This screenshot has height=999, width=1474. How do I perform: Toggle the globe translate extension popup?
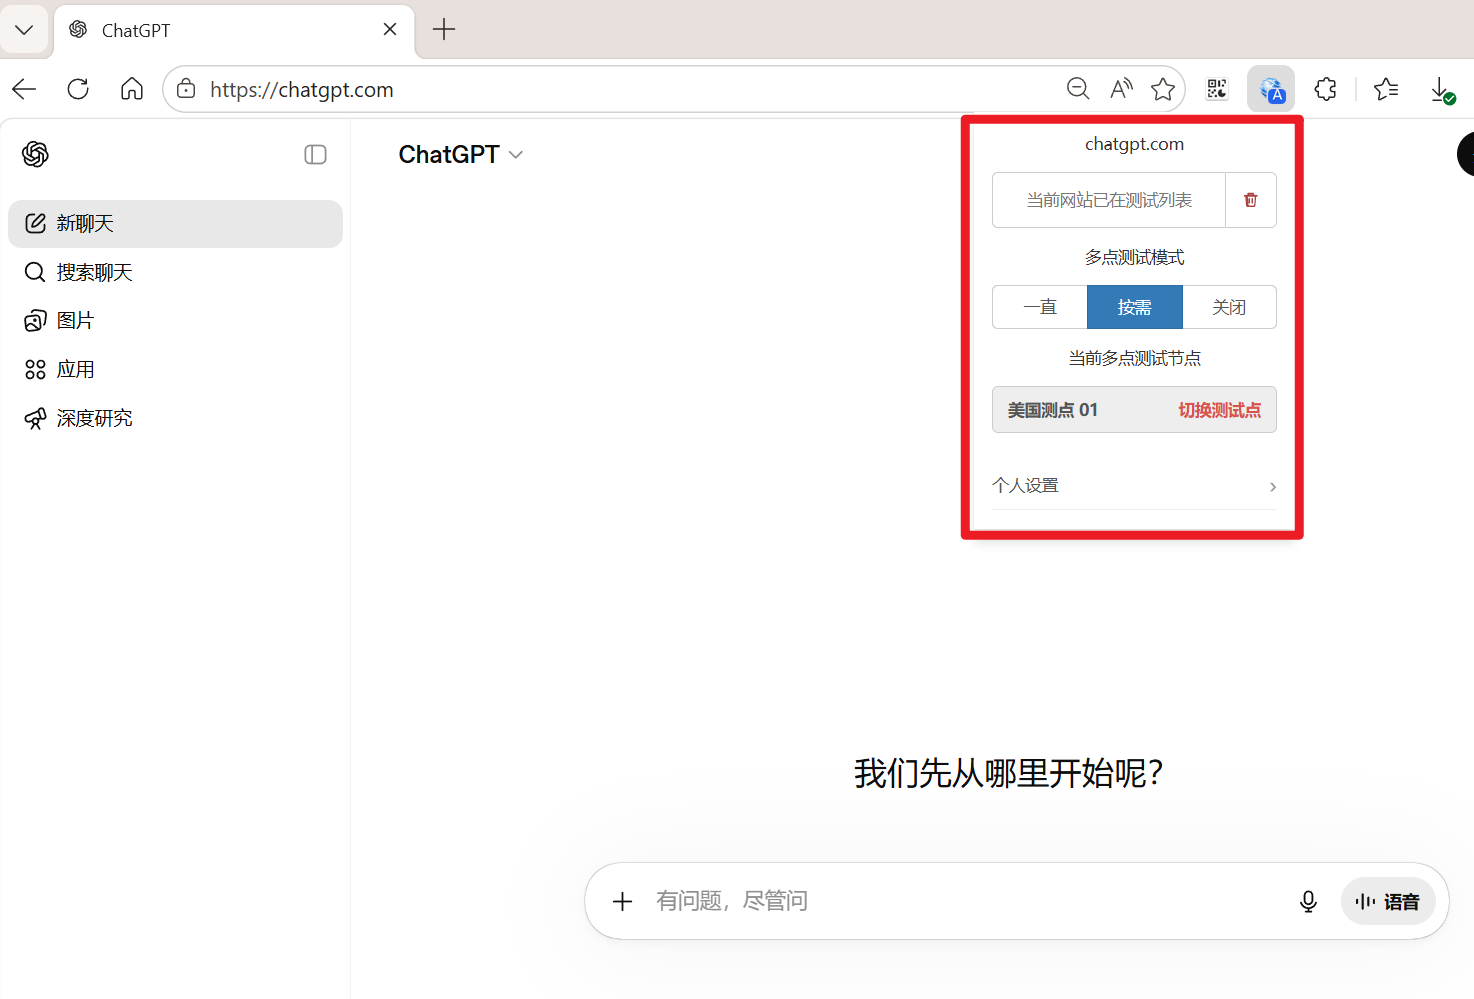click(x=1271, y=89)
